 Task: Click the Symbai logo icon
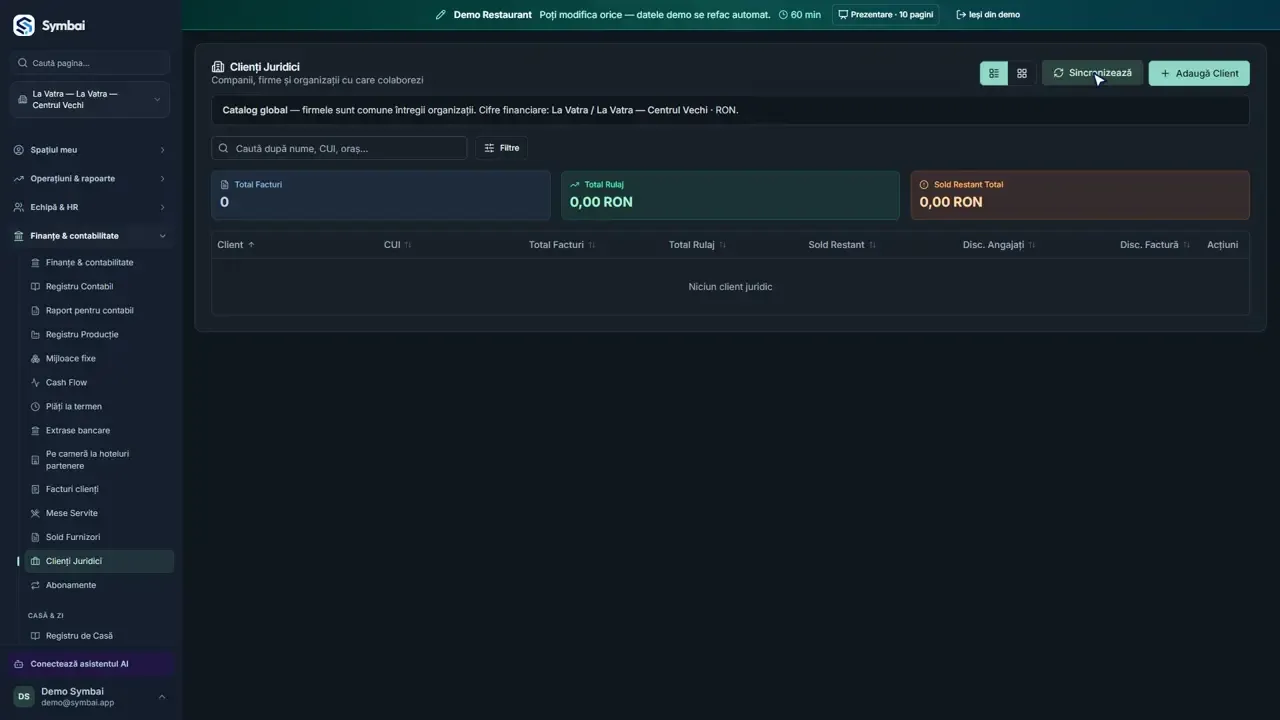pos(23,25)
